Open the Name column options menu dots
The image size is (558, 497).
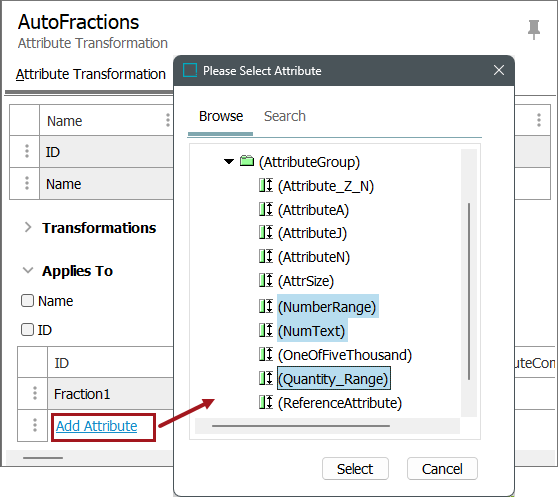168,120
